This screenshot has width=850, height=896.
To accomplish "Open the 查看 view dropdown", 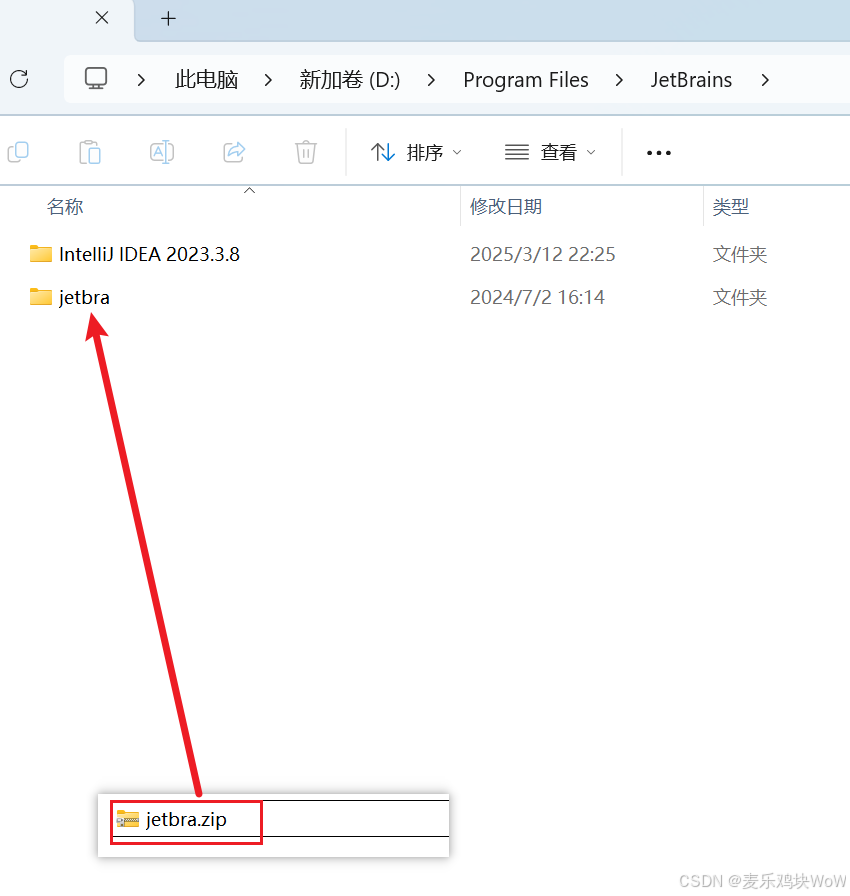I will click(551, 153).
